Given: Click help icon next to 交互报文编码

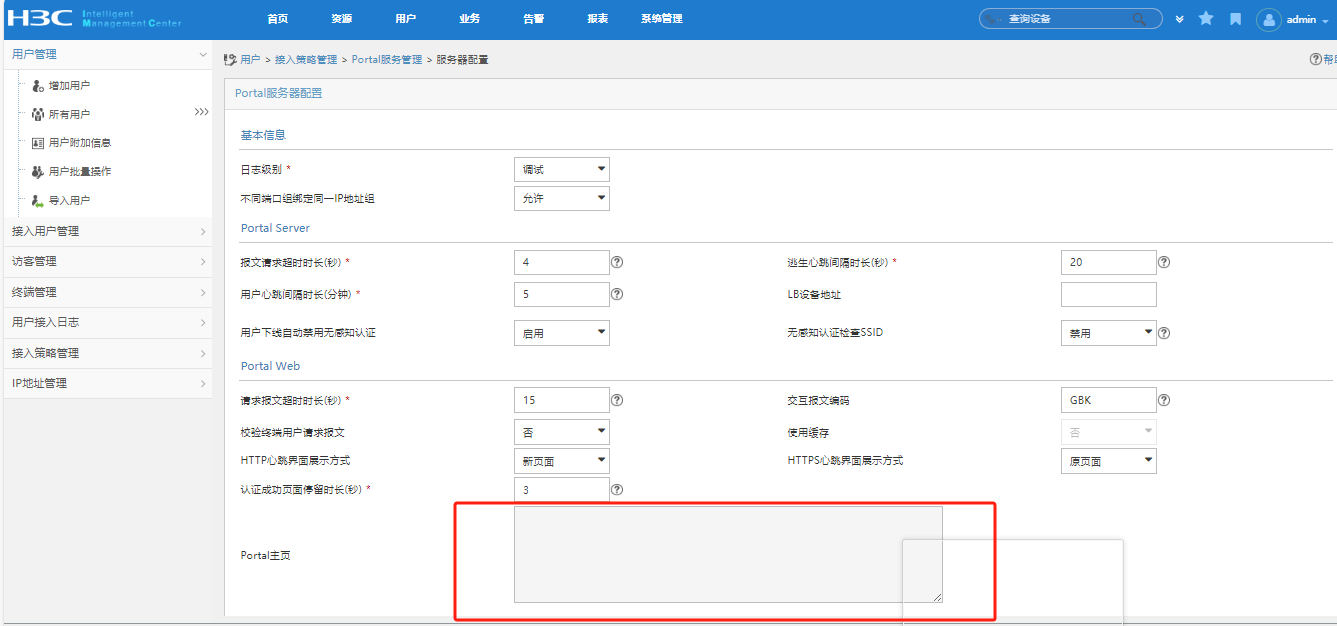Looking at the screenshot, I should click(x=1164, y=400).
